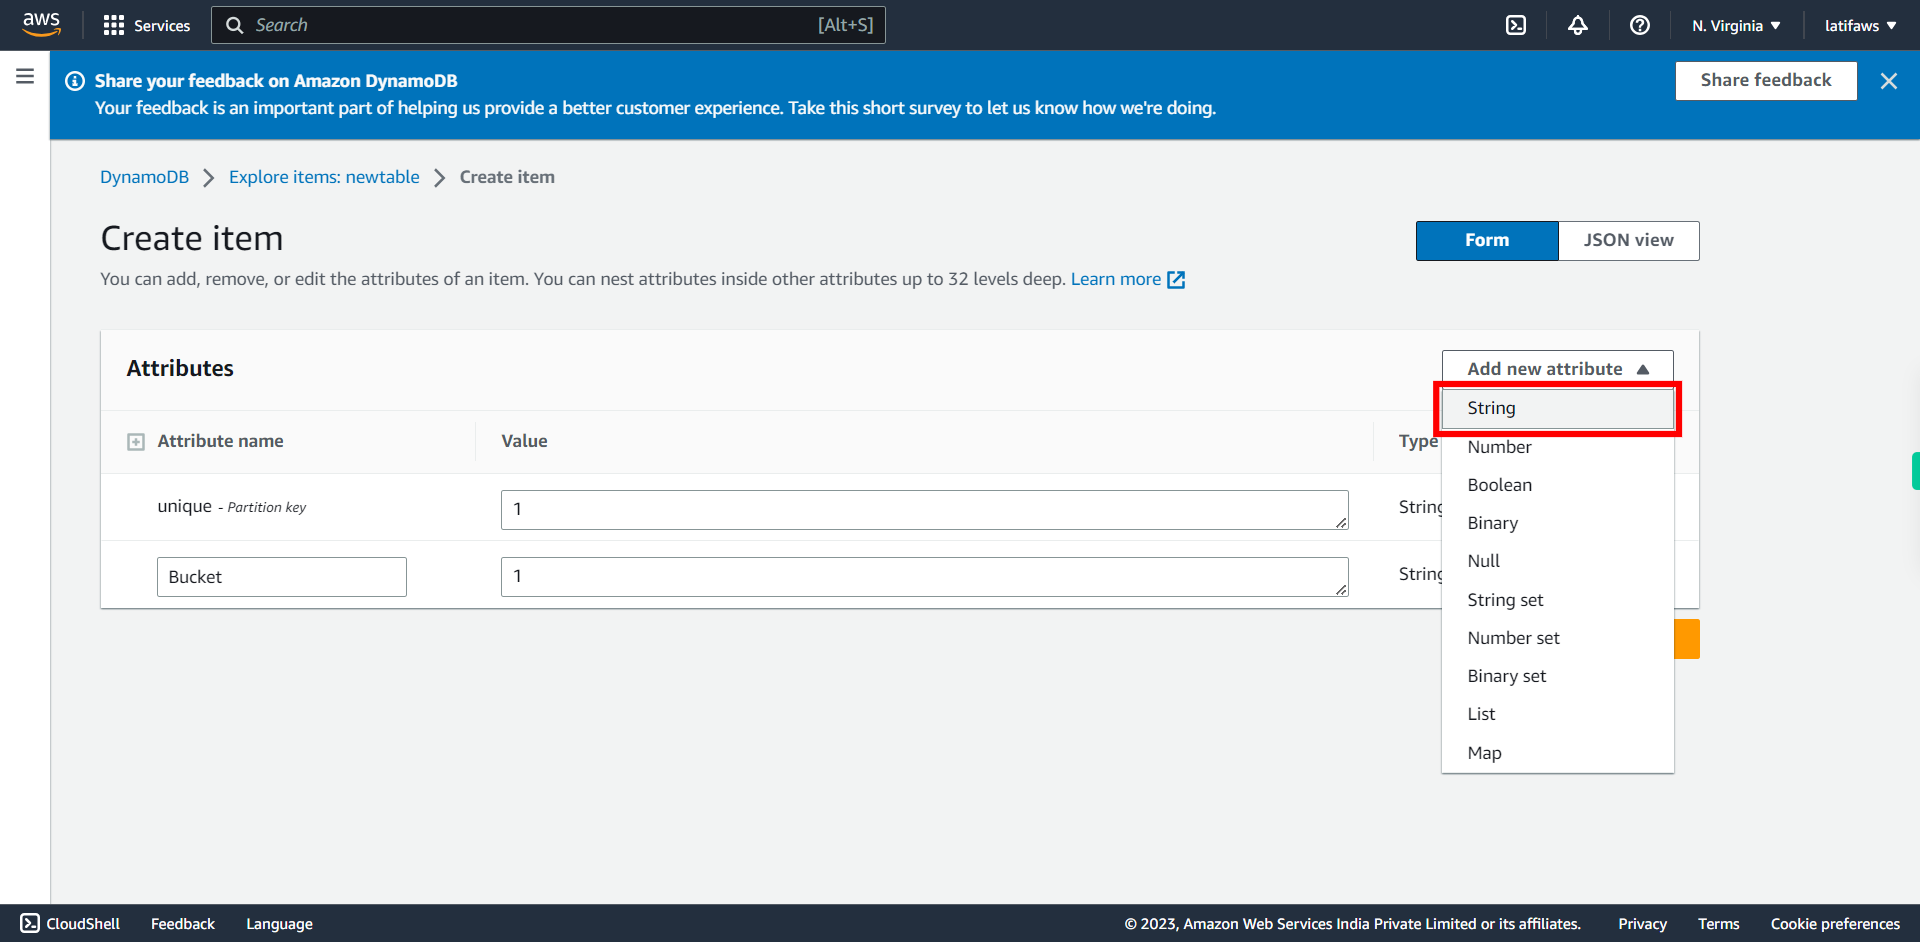The width and height of the screenshot is (1920, 942).
Task: Click the Share feedback button
Action: 1766,81
